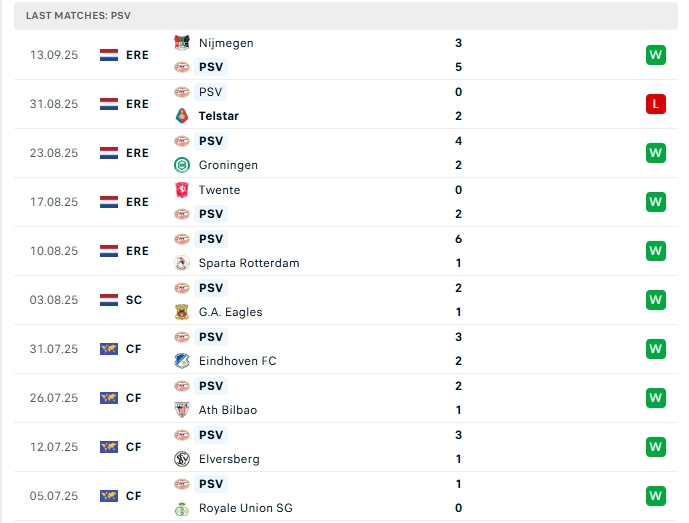689x523 pixels.
Task: Click the Groningen green crest icon
Action: [181, 165]
